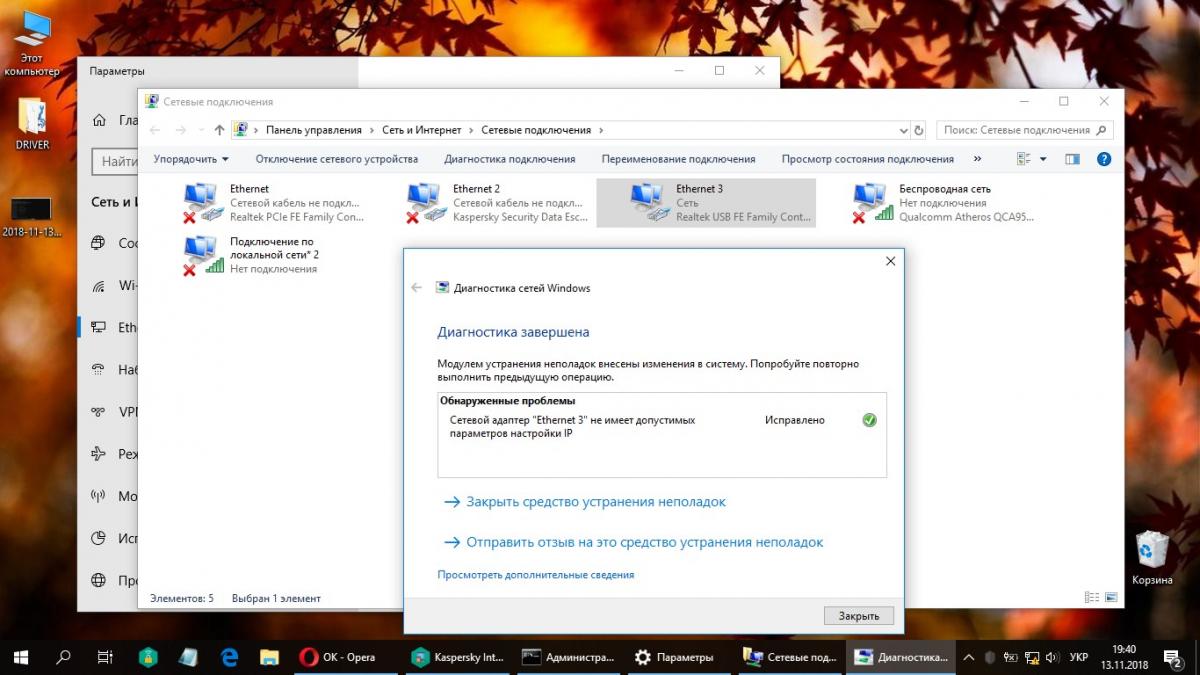Open taskbar search
Image resolution: width=1200 pixels, height=675 pixels.
coord(62,657)
